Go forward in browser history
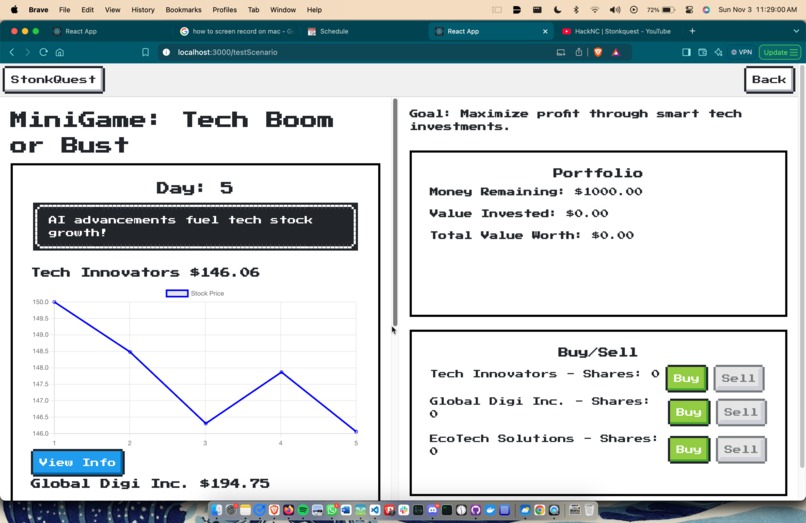806x523 pixels. coord(28,52)
